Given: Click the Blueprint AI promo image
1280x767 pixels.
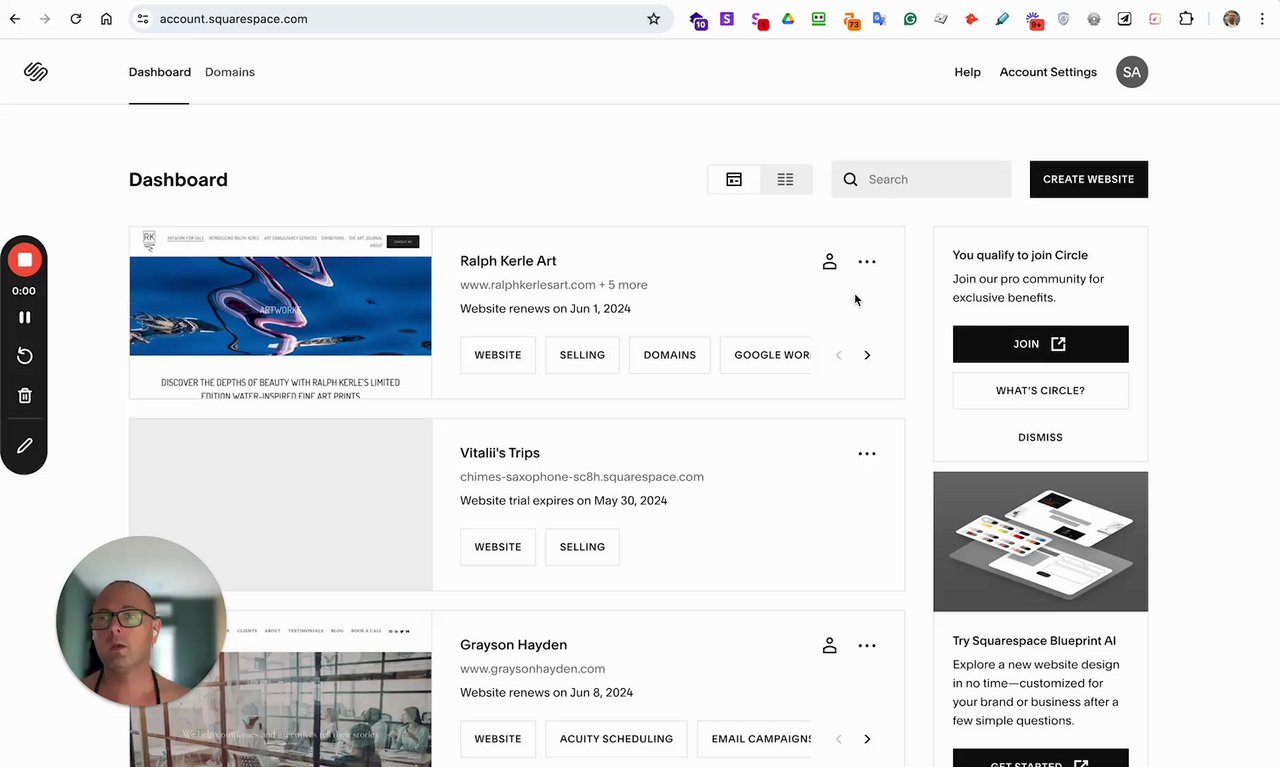Looking at the screenshot, I should point(1040,541).
